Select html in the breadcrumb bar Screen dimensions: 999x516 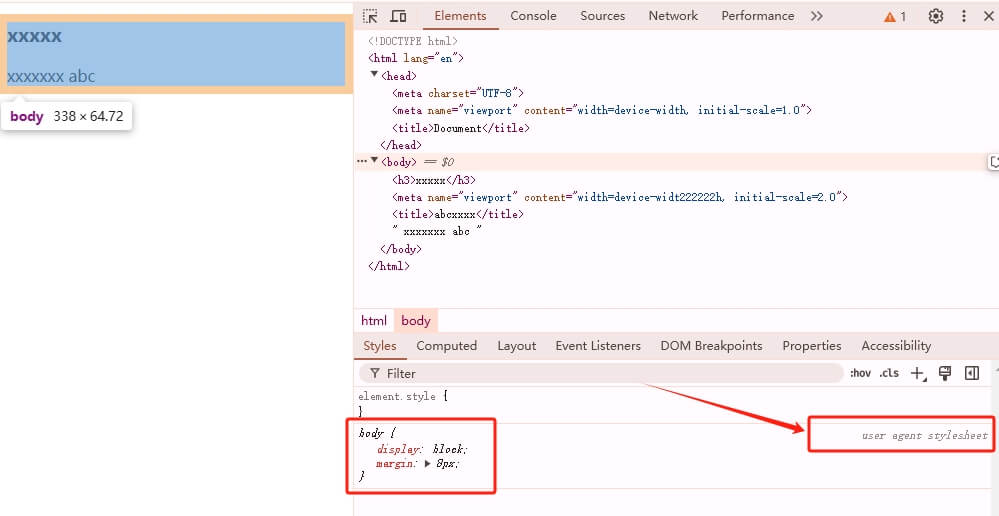[374, 321]
